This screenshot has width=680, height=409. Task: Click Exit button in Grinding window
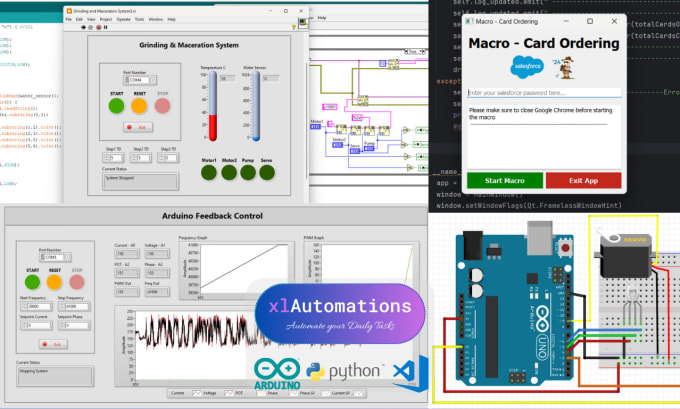(x=138, y=128)
